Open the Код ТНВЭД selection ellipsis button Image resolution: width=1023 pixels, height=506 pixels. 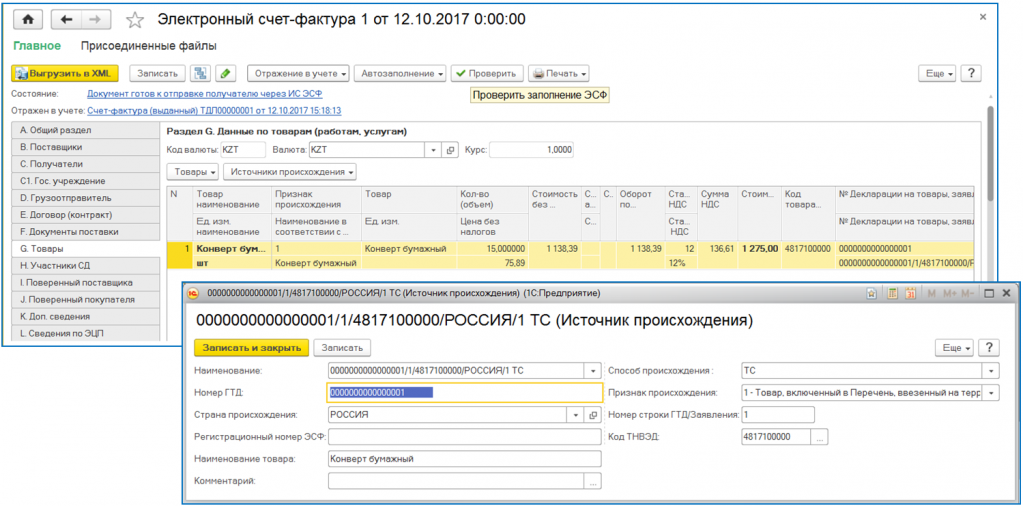click(821, 437)
